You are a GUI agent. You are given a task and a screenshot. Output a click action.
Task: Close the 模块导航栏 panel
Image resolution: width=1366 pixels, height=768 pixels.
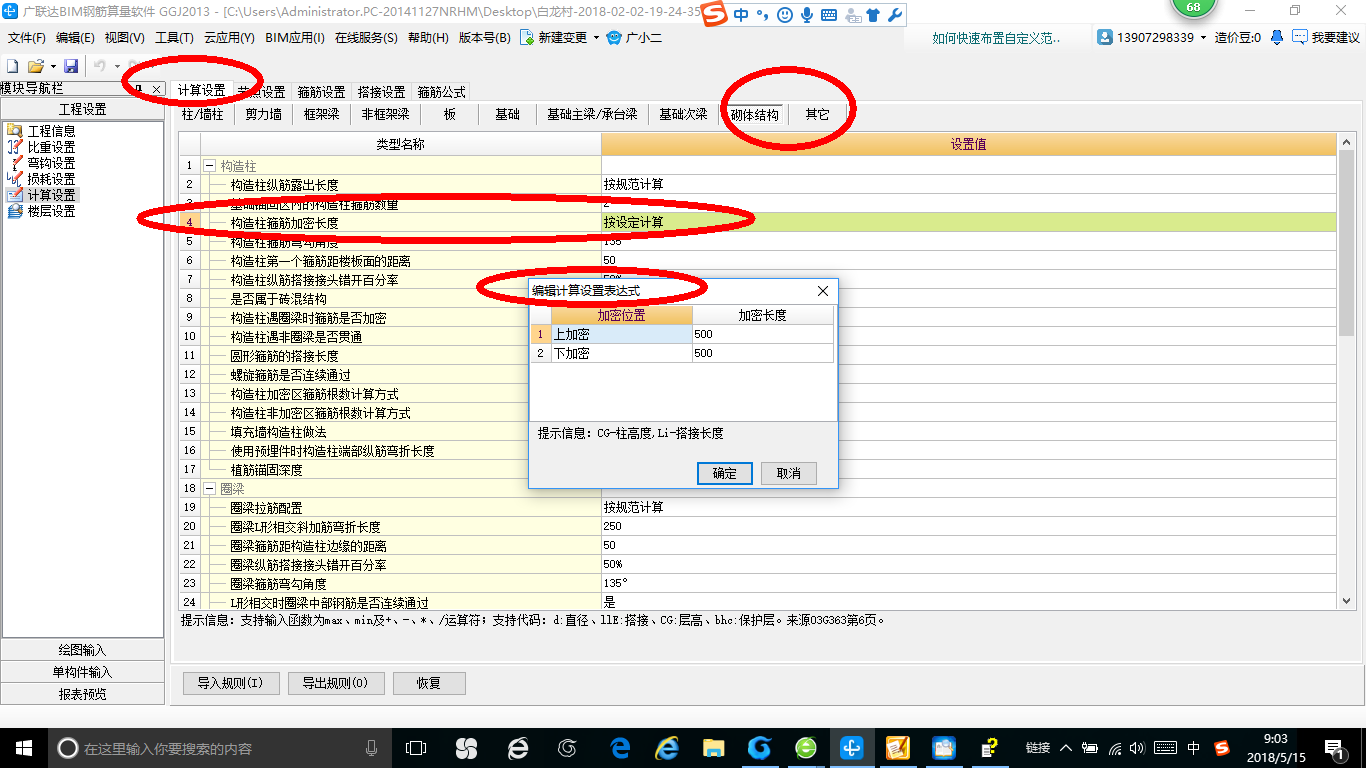click(x=157, y=90)
